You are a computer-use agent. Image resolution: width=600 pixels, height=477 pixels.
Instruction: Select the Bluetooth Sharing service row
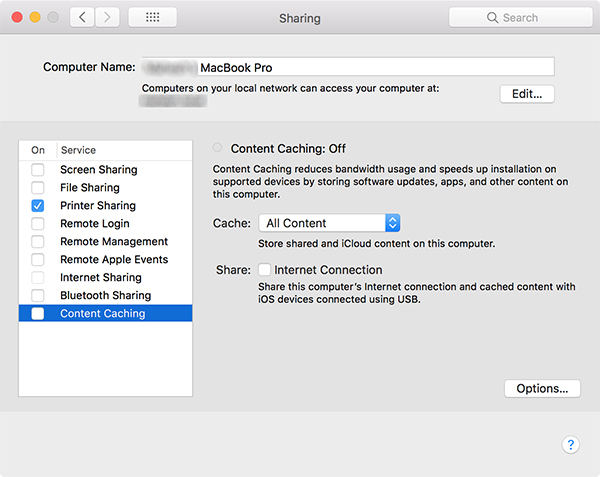pos(105,295)
